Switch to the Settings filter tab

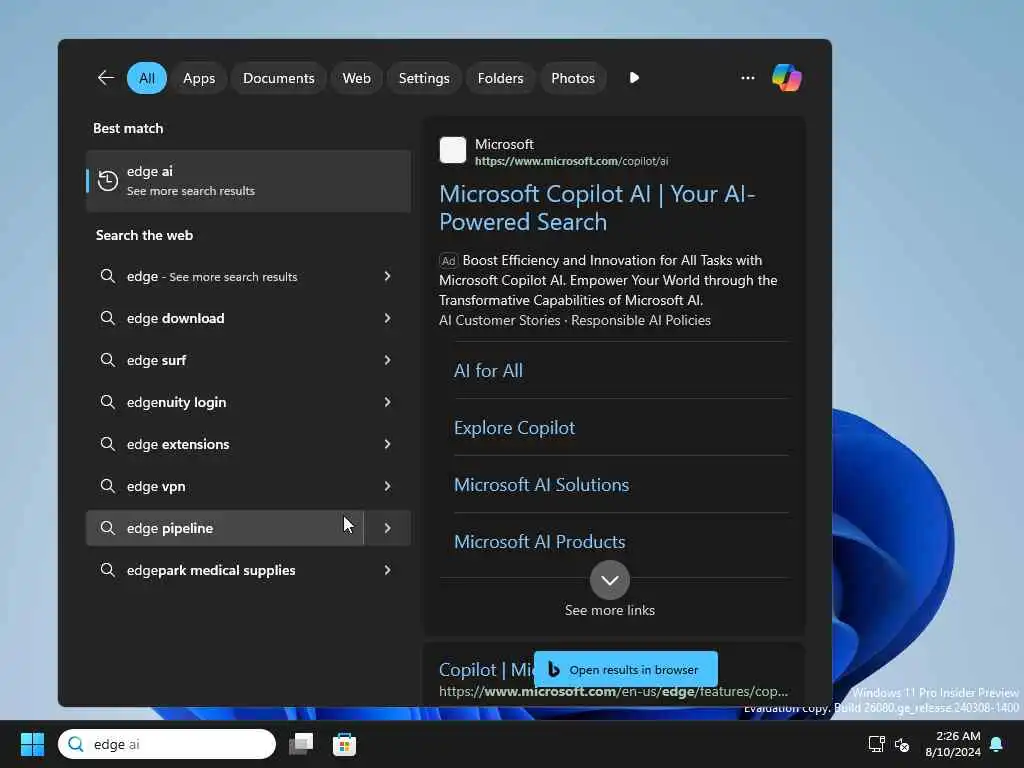click(424, 78)
